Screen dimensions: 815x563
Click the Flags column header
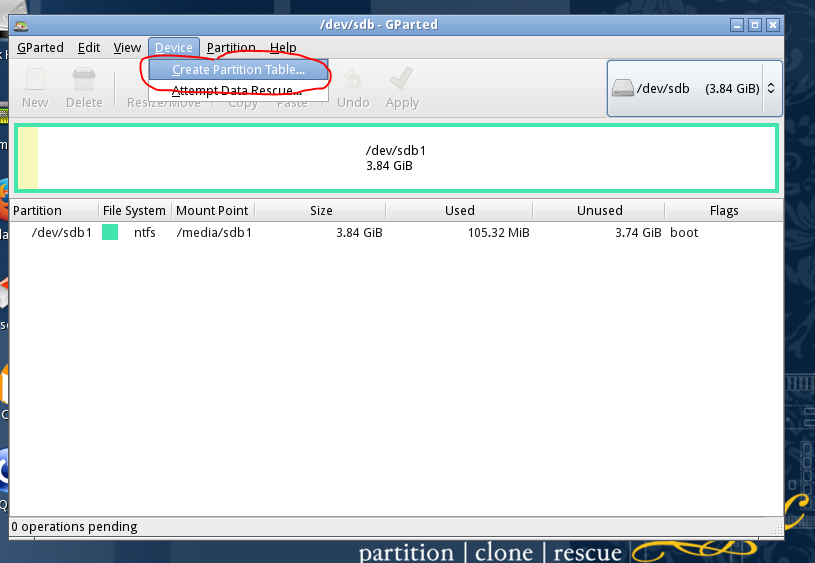click(x=723, y=211)
